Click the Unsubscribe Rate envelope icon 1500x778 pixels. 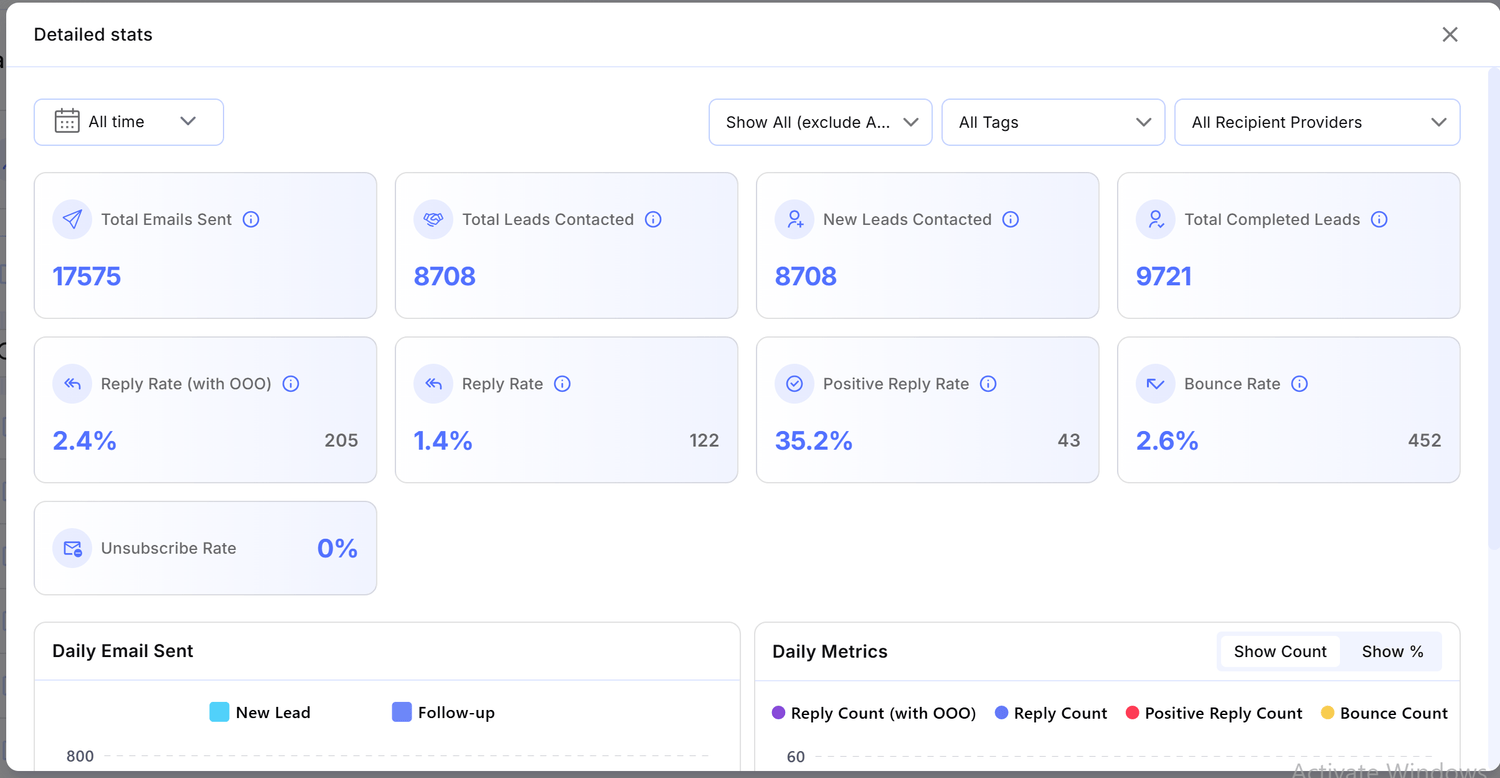click(x=72, y=548)
